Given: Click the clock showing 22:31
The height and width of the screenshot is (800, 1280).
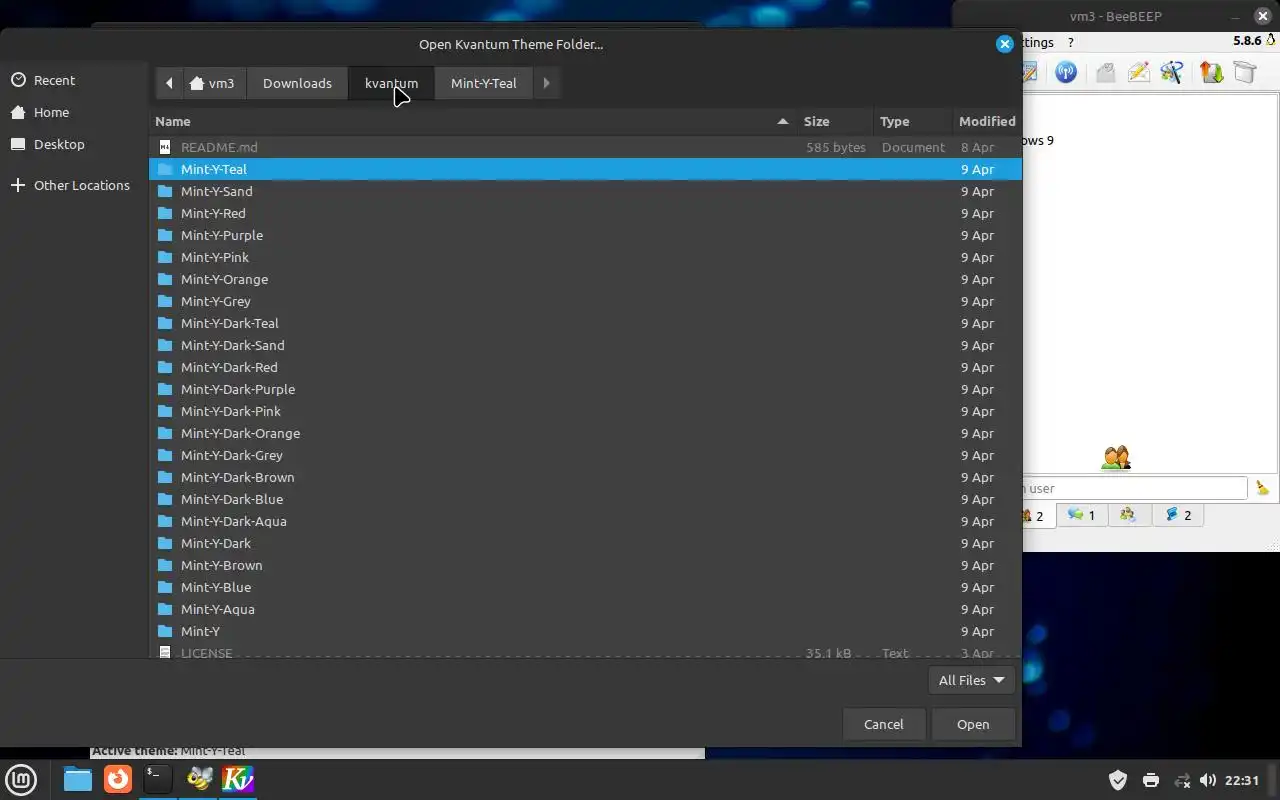Looking at the screenshot, I should pos(1242,780).
